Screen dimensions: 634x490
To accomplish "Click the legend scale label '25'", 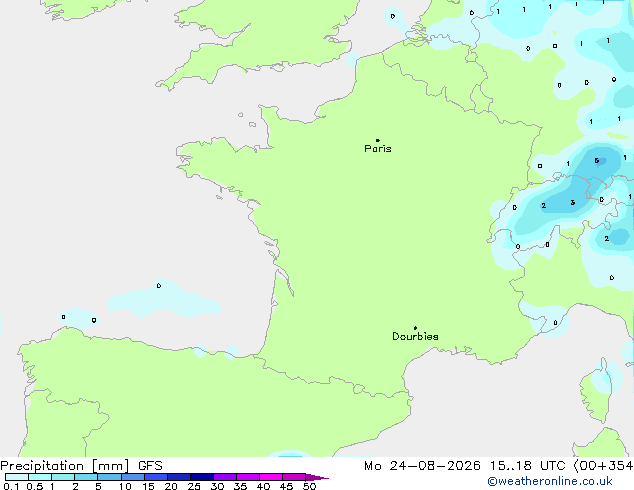I will coord(194,486).
